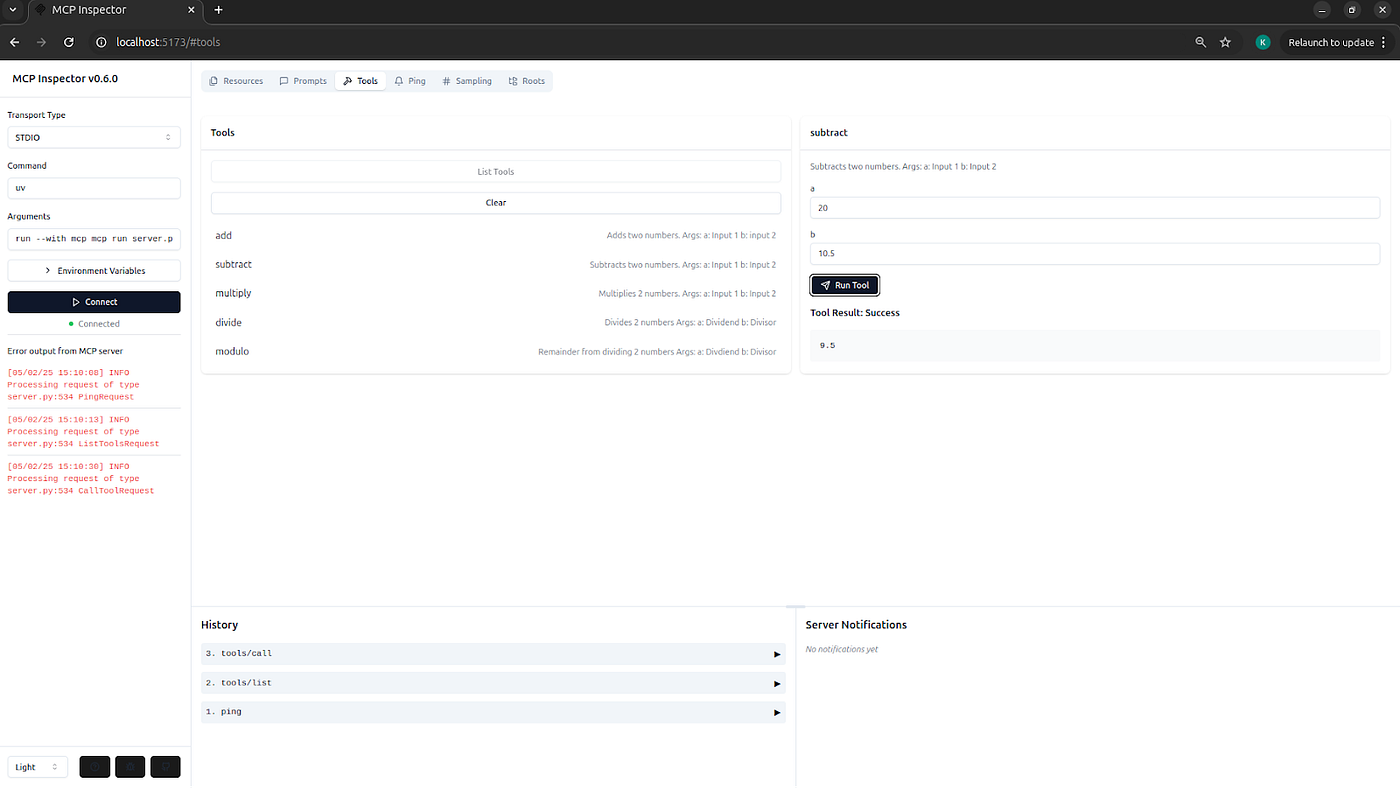Open the bug report icon
This screenshot has width=1400, height=789.
pyautogui.click(x=130, y=766)
